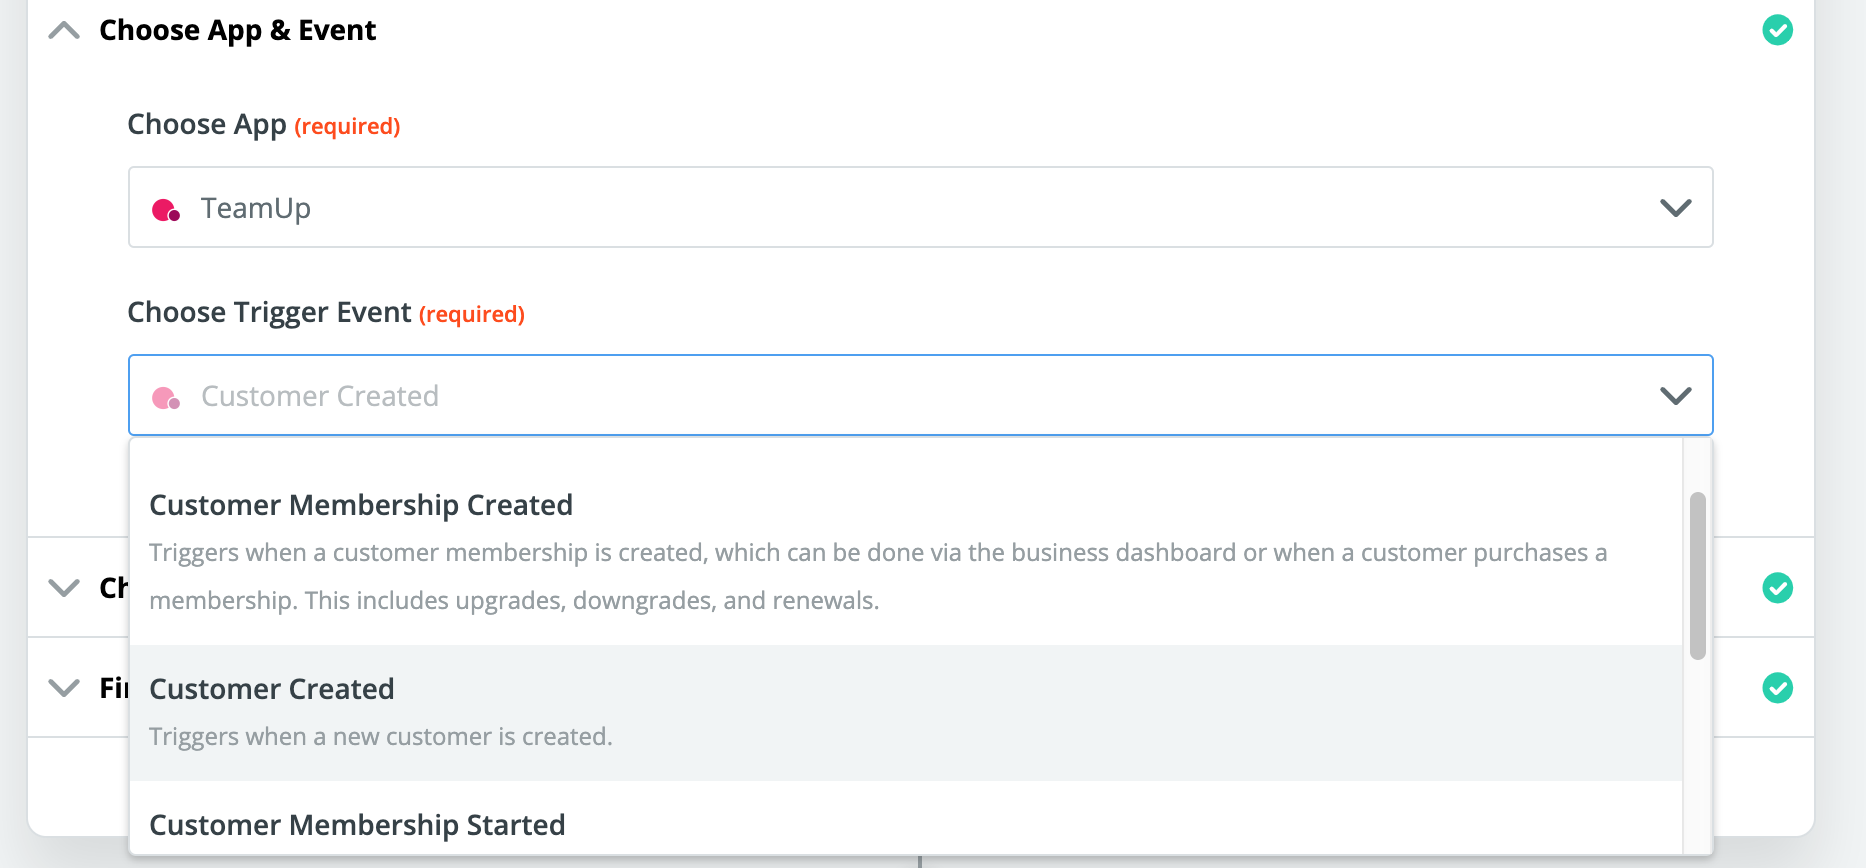1866x868 pixels.
Task: Select the "Customer Membership Created" trigger option
Action: (361, 505)
